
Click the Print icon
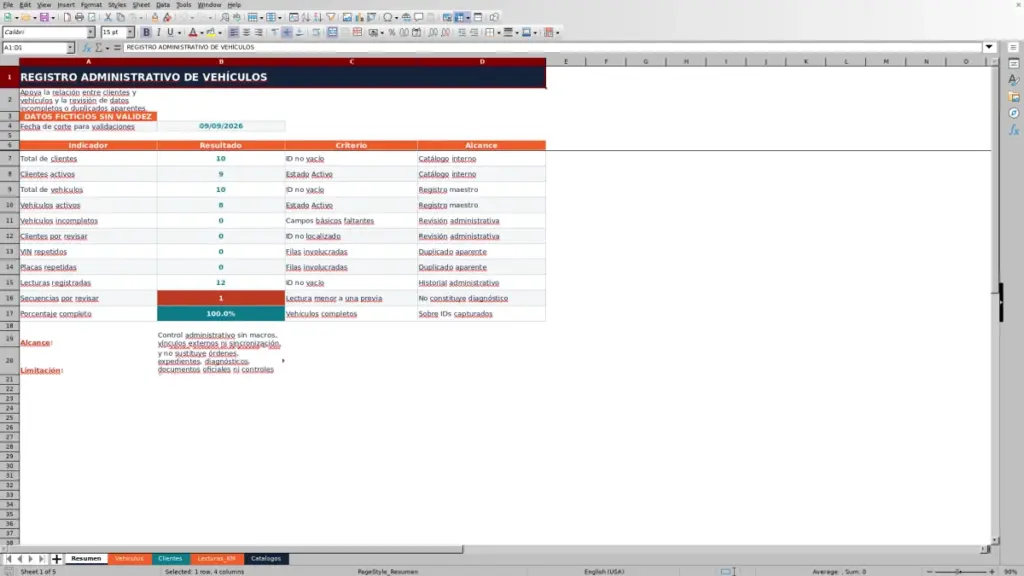[x=79, y=18]
